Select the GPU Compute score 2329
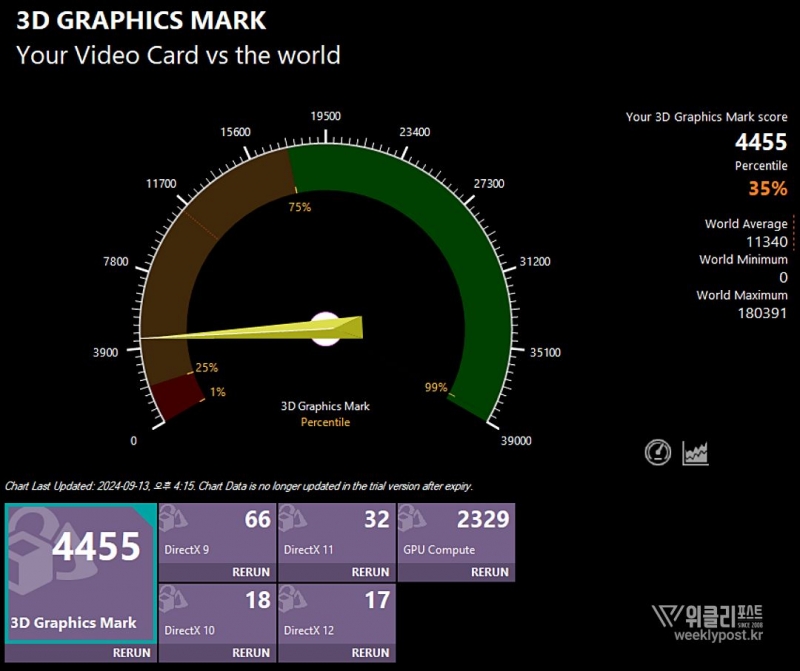The width and height of the screenshot is (800, 671). (483, 519)
